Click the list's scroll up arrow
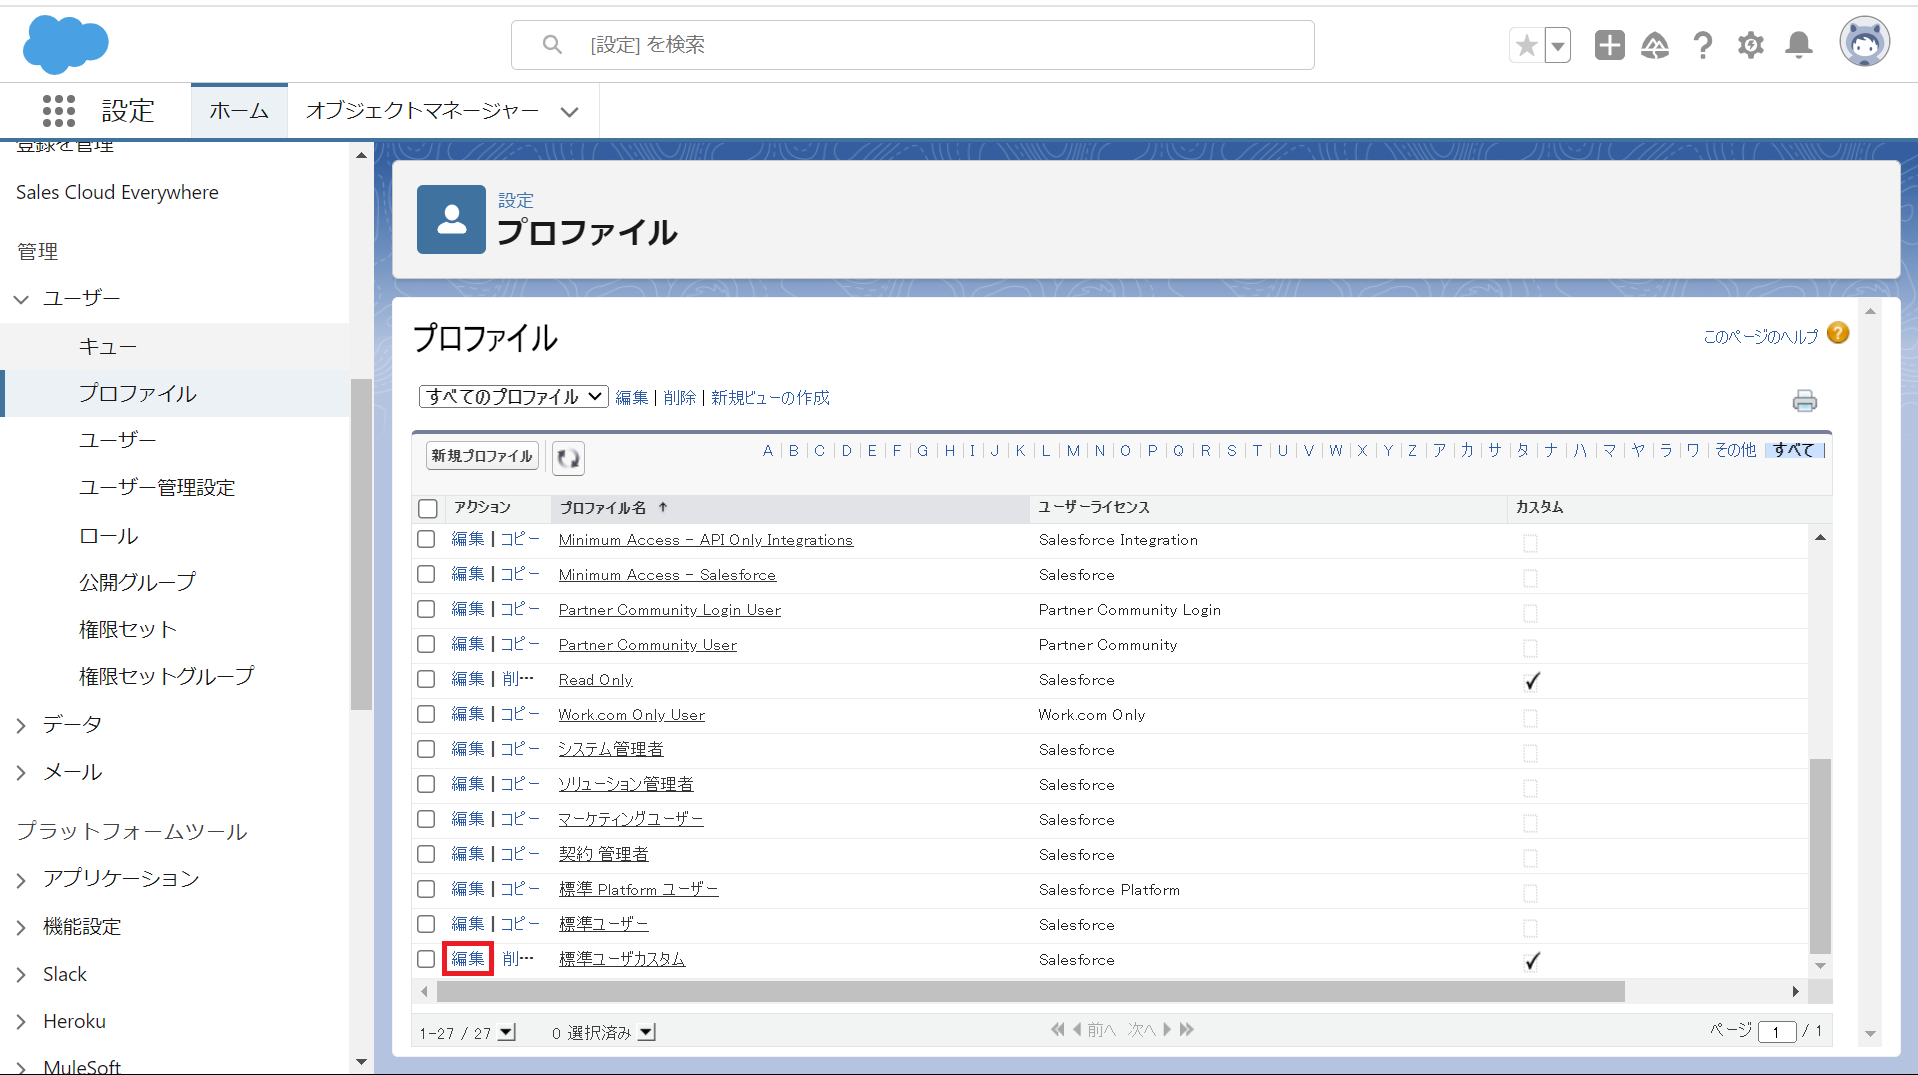 1820,537
